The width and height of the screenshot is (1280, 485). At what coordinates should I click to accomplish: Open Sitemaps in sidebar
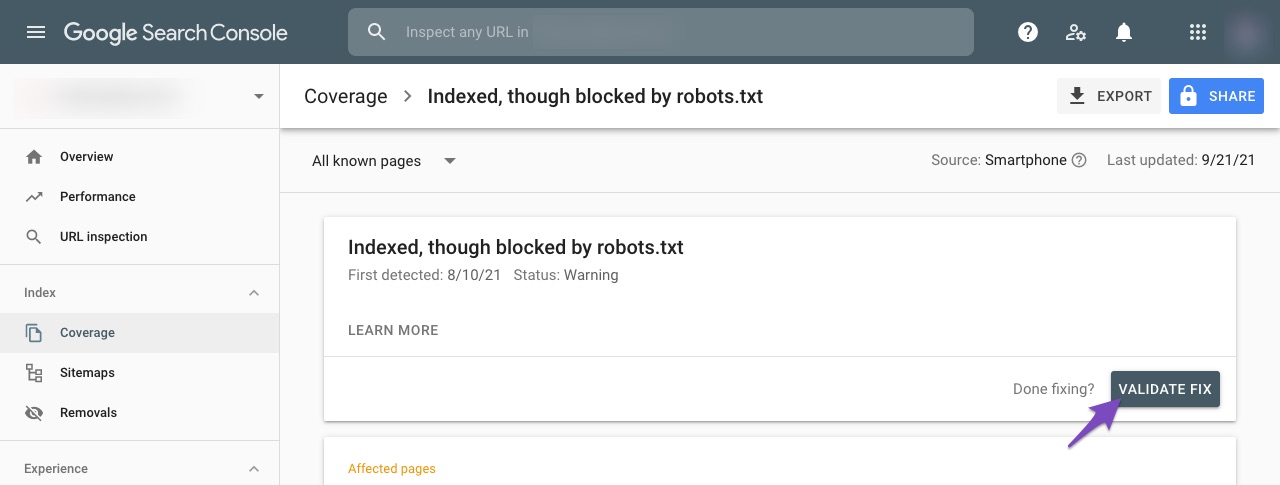pos(87,373)
